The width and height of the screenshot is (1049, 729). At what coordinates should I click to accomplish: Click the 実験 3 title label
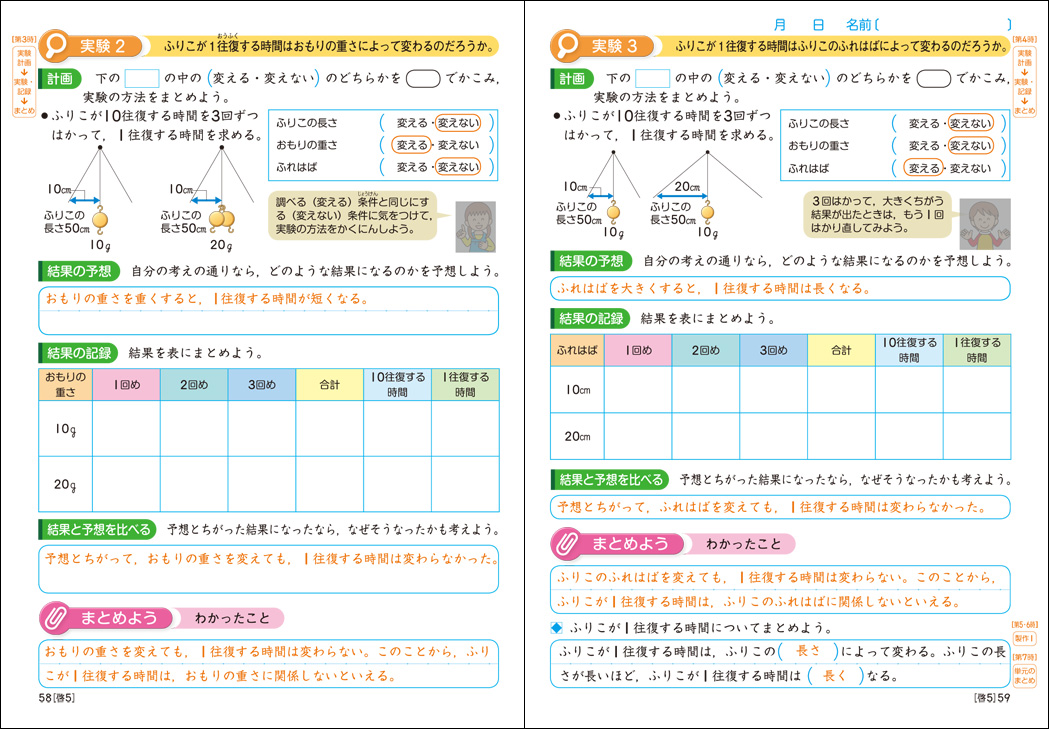[614, 45]
